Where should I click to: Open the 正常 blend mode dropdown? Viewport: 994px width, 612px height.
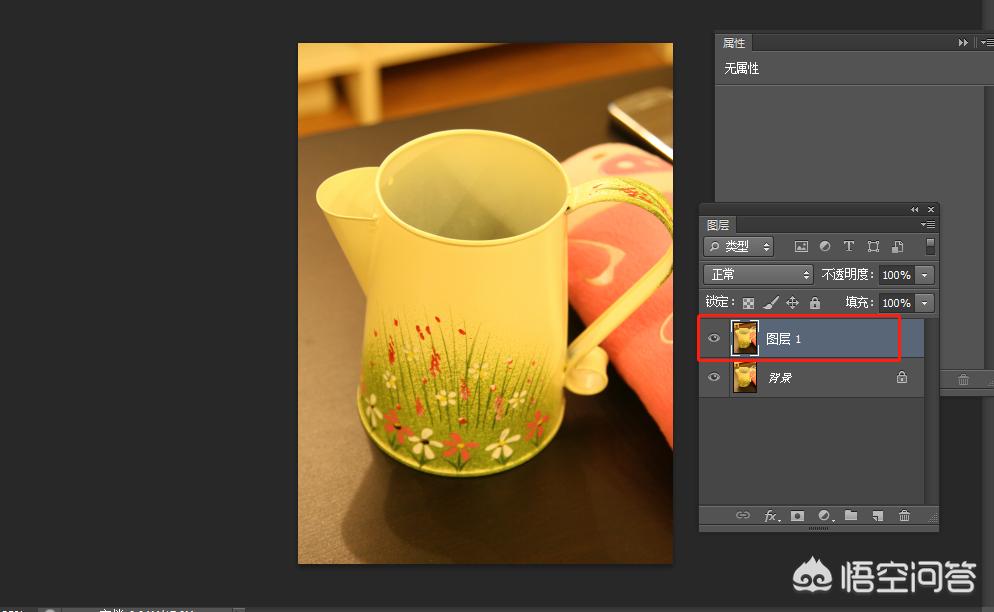[x=758, y=275]
